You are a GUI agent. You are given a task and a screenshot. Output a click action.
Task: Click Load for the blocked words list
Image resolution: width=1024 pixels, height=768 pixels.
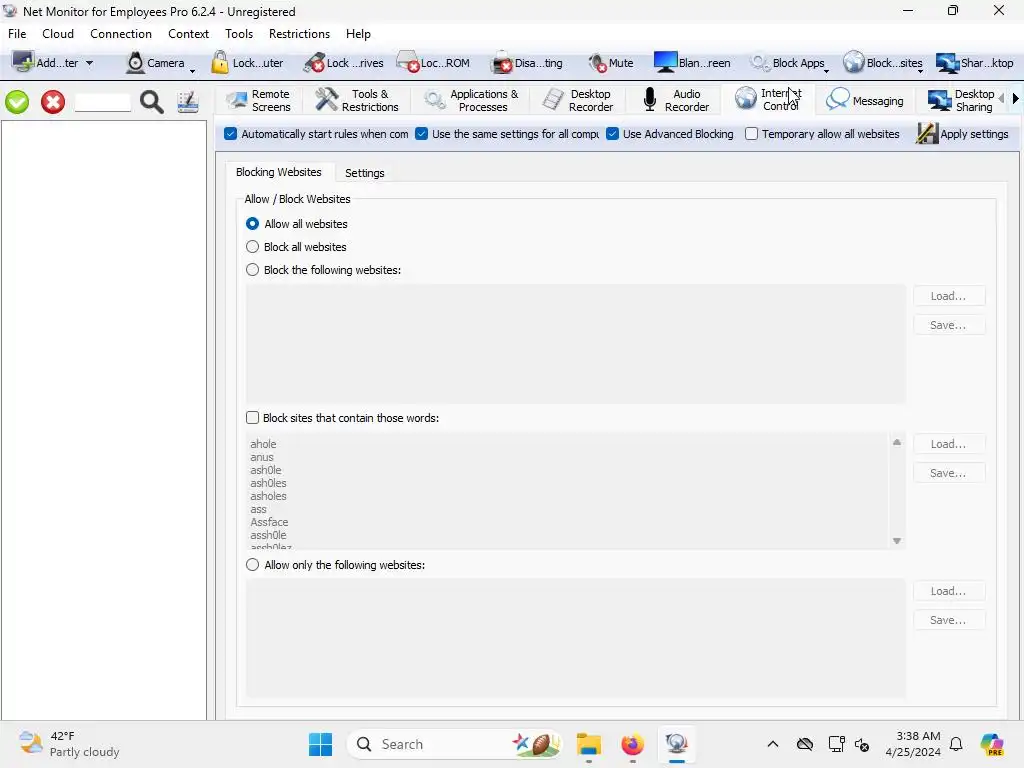tap(948, 444)
